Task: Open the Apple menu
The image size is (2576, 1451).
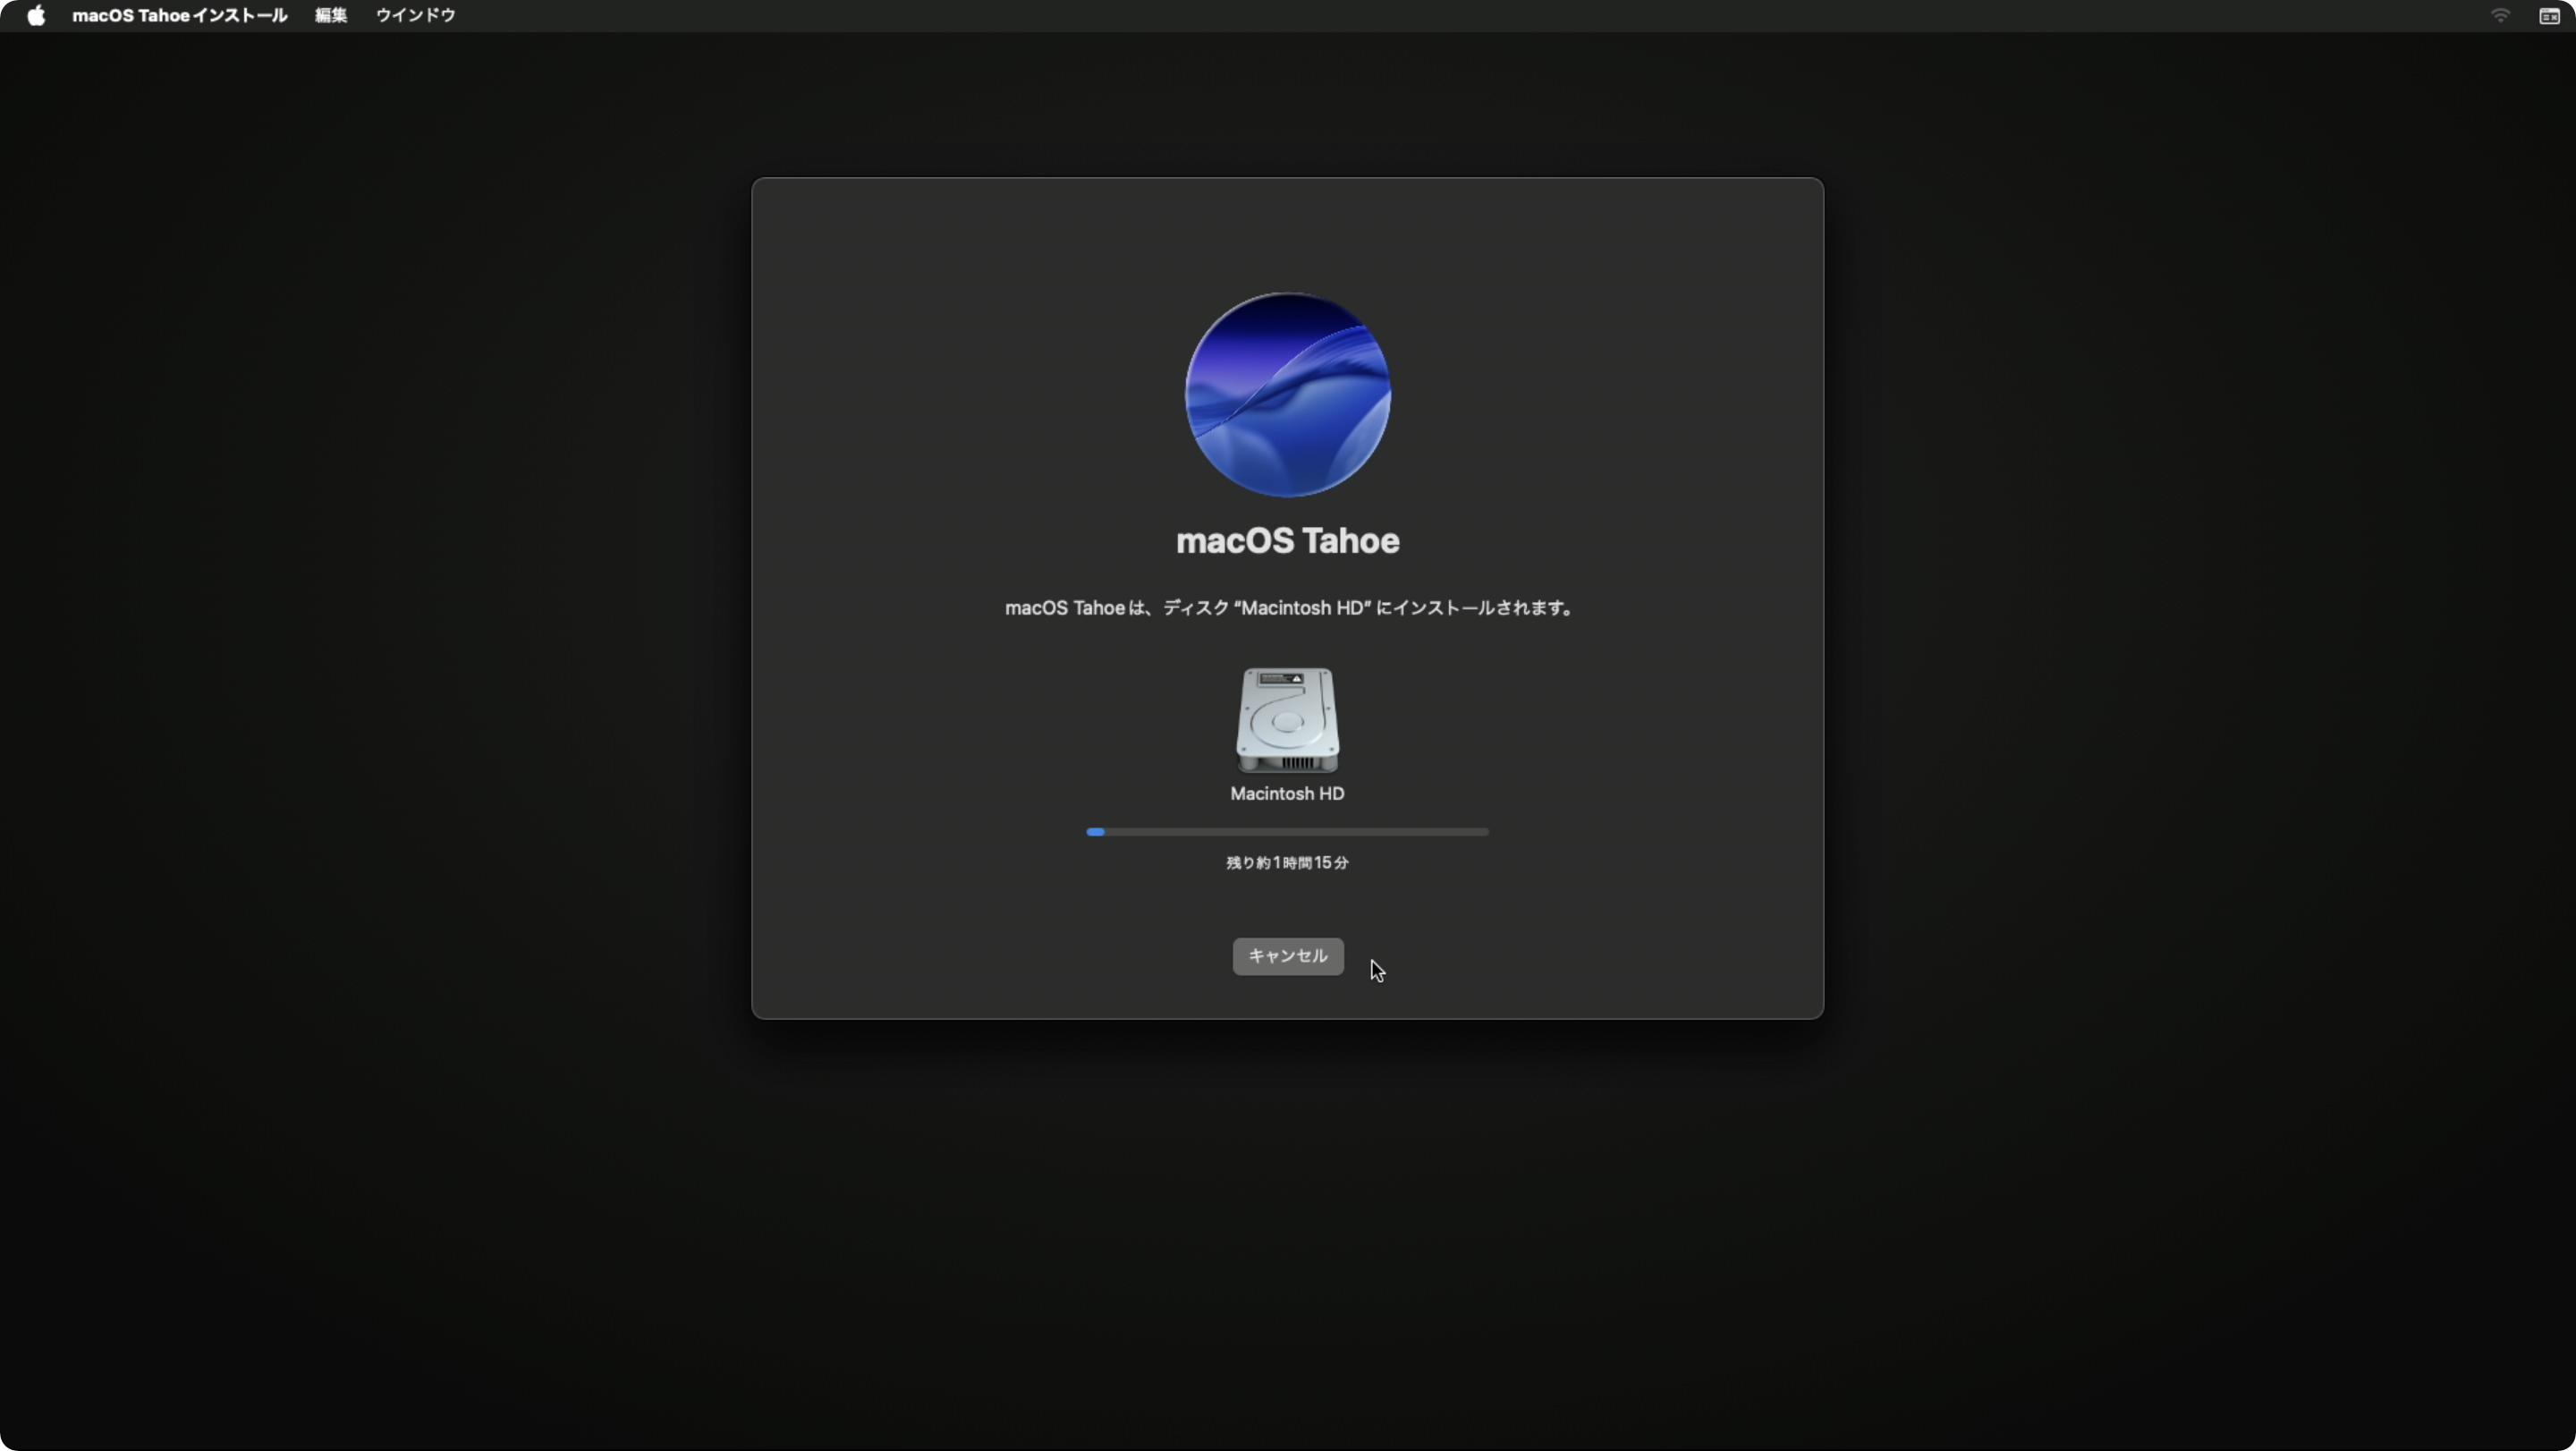Action: pos(36,15)
